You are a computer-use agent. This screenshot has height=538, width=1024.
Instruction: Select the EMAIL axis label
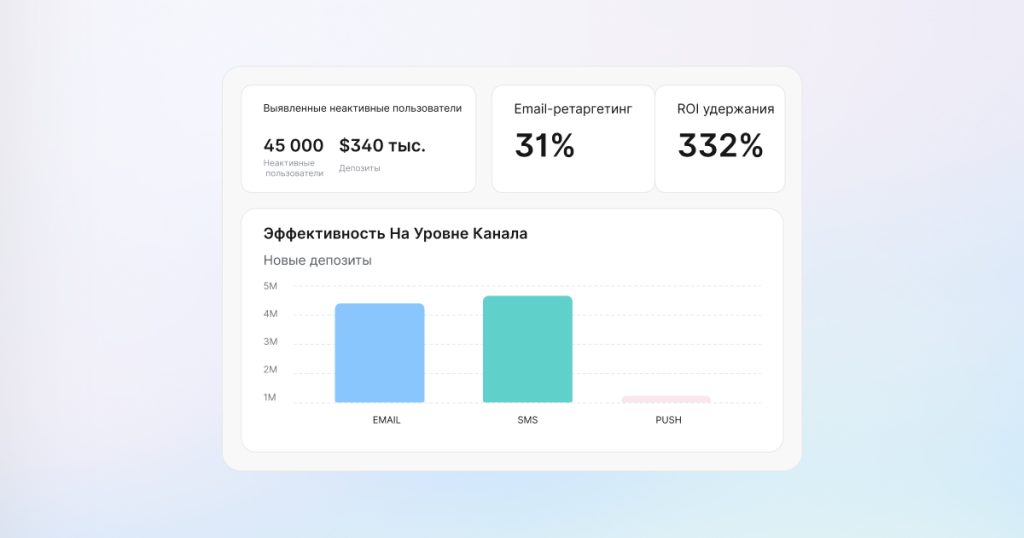tap(386, 420)
